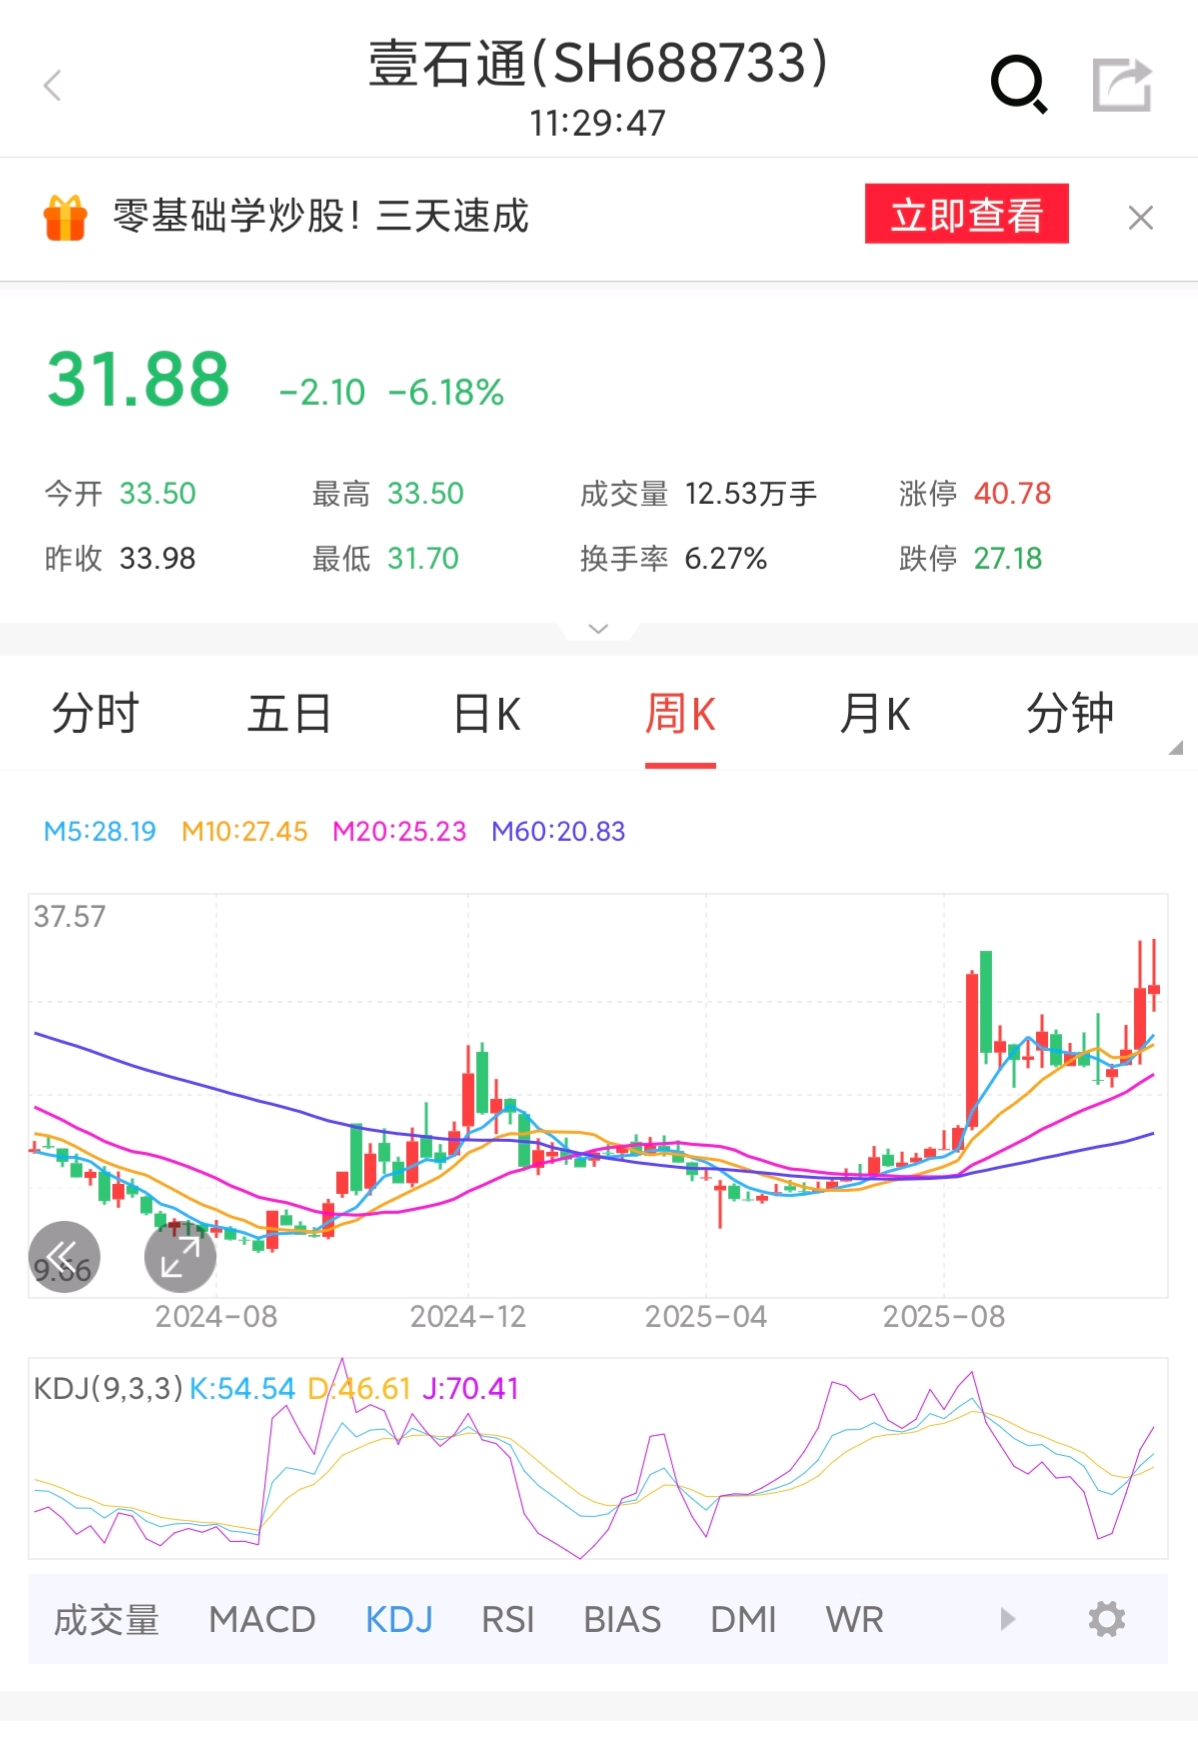Select the 周K chart tab
The width and height of the screenshot is (1198, 1759).
coord(680,714)
